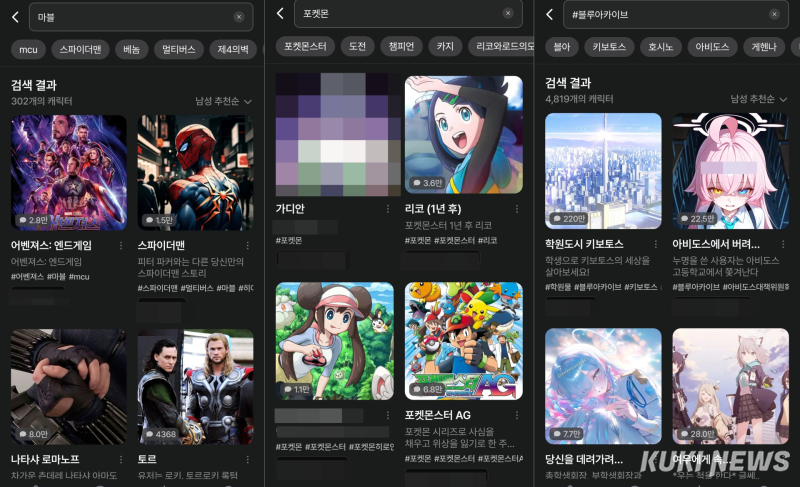The image size is (800, 487).
Task: Go back from the #블루아카이브 search screen
Action: (x=549, y=14)
